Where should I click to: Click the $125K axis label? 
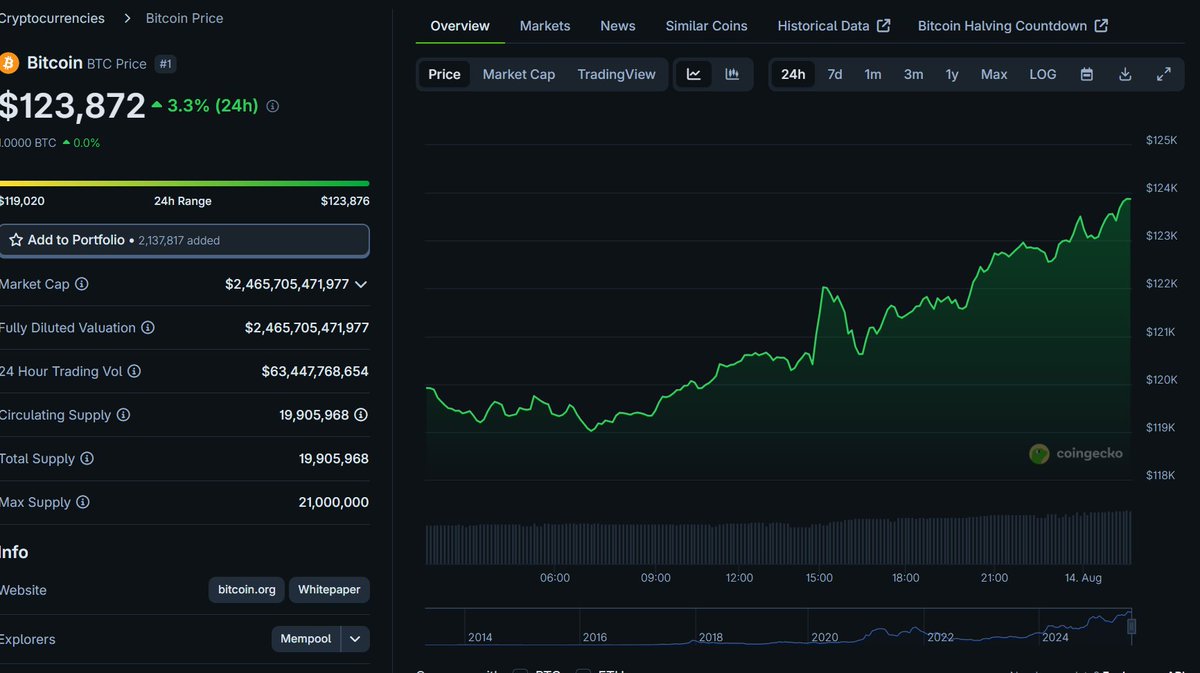point(1162,141)
